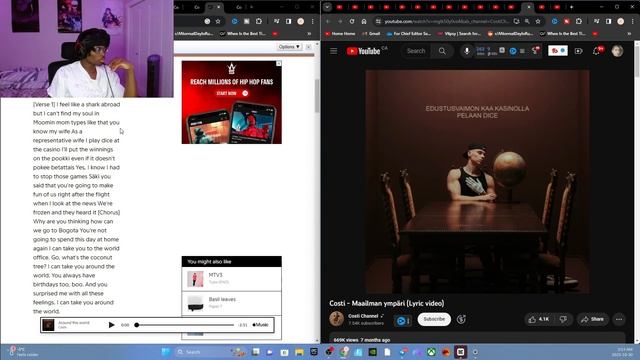Open Windows Start button
The height and width of the screenshot is (360, 640).
(x=166, y=352)
